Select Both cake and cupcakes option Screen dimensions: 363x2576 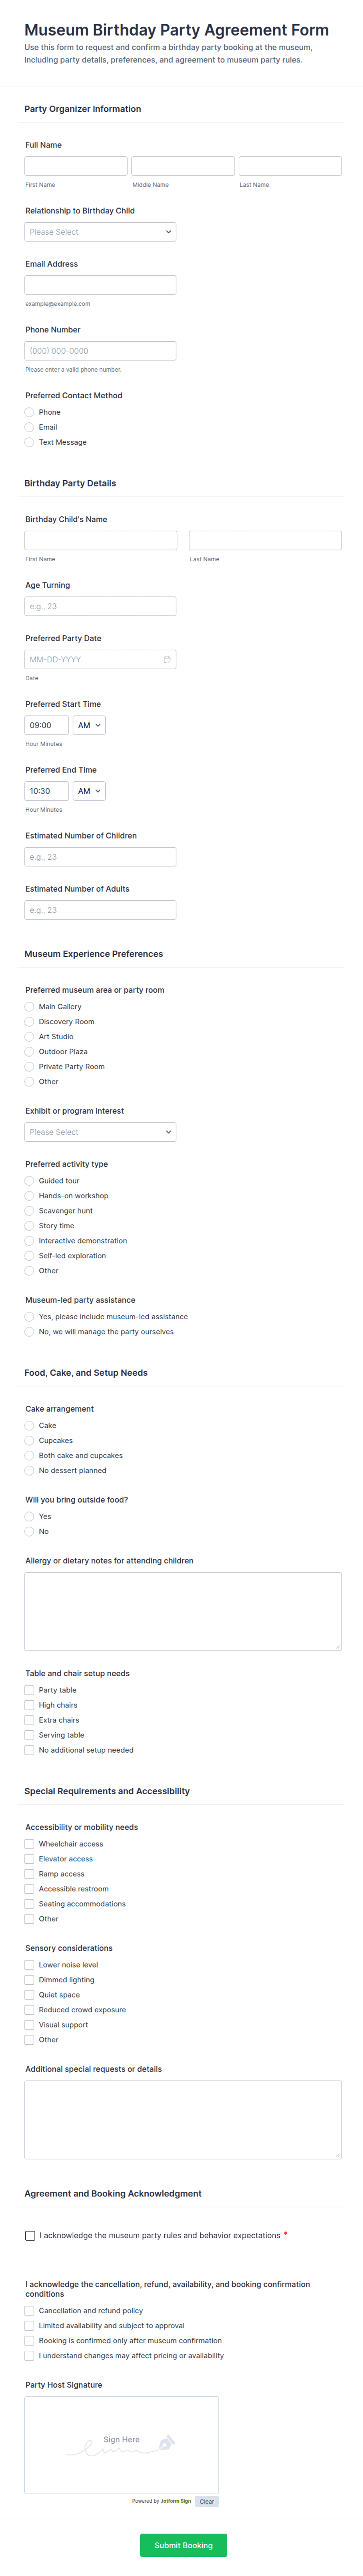30,1456
